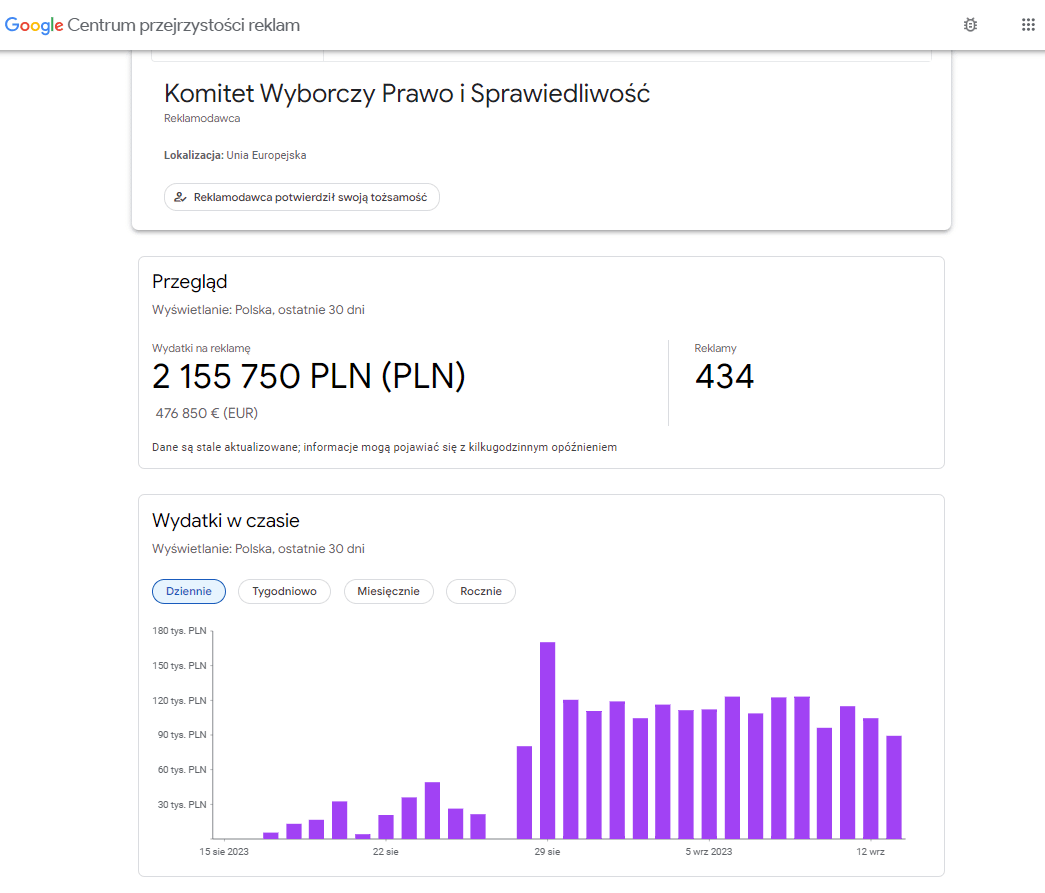The width and height of the screenshot is (1045, 893).
Task: Click the Google logo in the header
Action: [34, 25]
